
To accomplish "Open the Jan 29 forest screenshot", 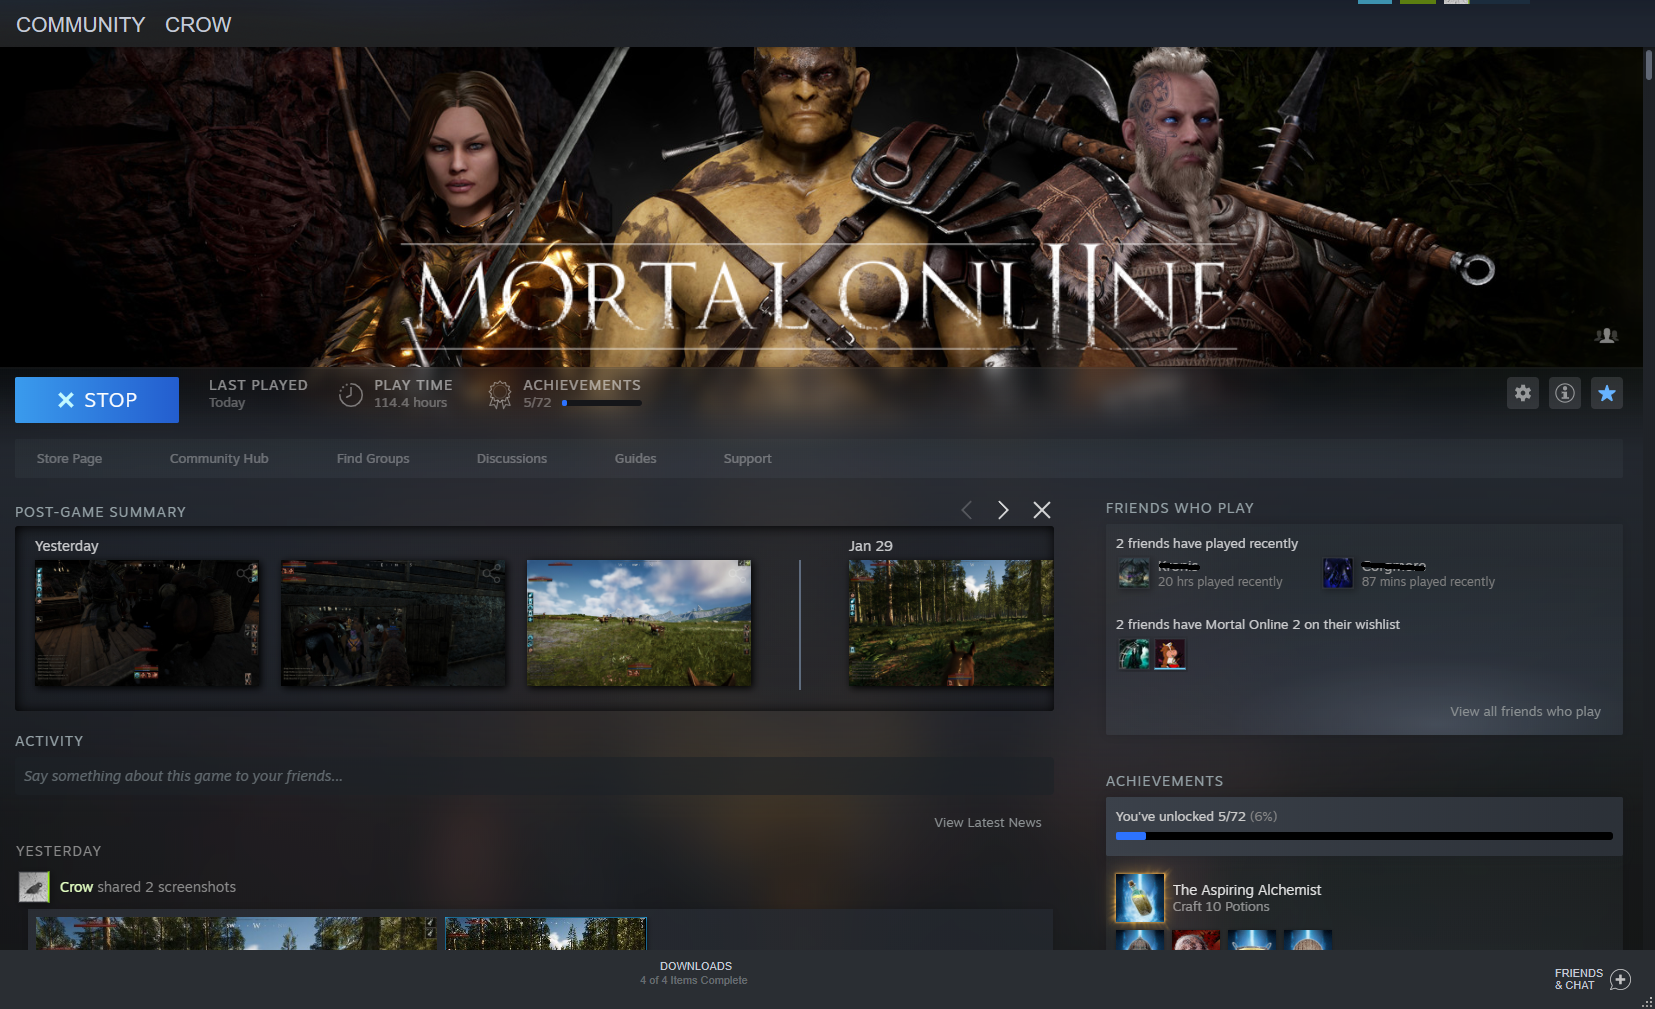I will point(951,623).
